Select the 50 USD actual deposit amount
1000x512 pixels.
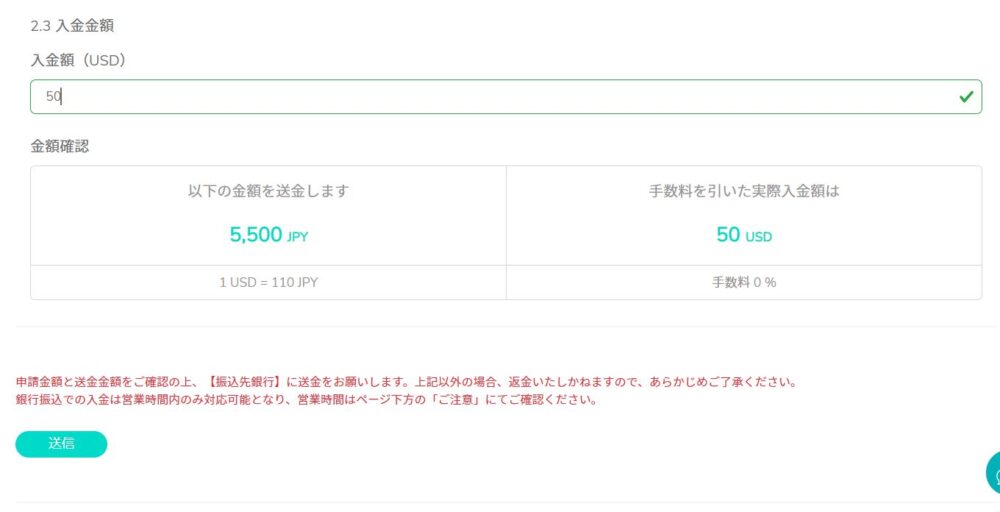click(x=744, y=235)
